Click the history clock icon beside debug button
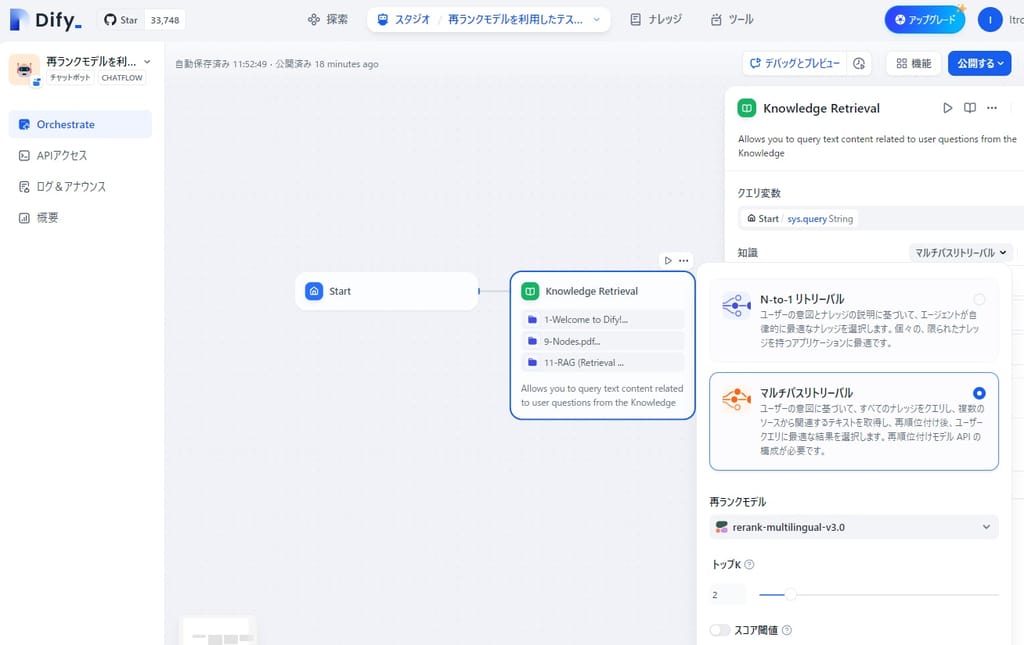The width and height of the screenshot is (1024, 645). [859, 64]
